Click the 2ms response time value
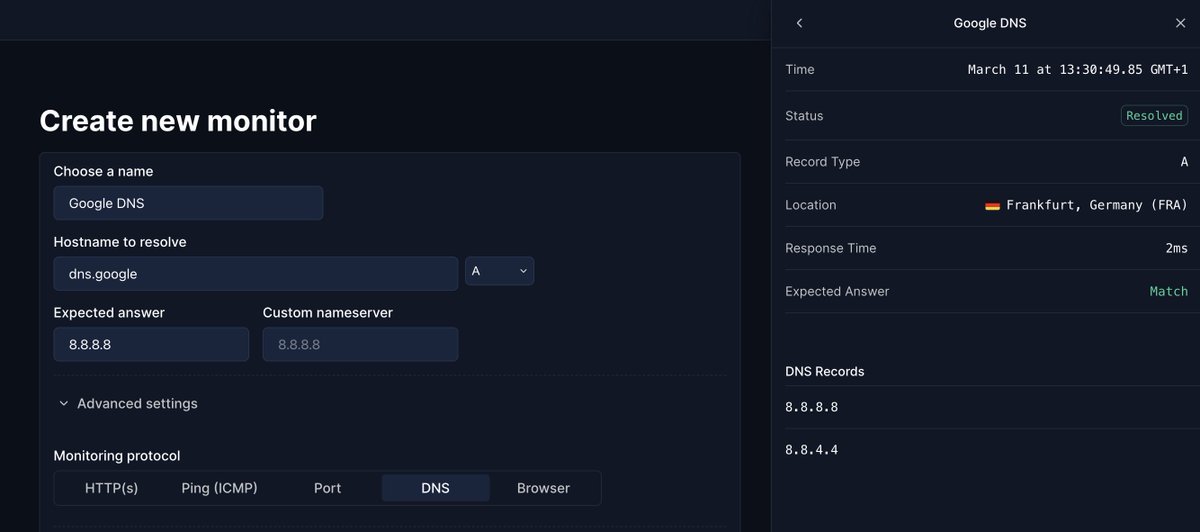Viewport: 1200px width, 532px height. (x=1176, y=248)
